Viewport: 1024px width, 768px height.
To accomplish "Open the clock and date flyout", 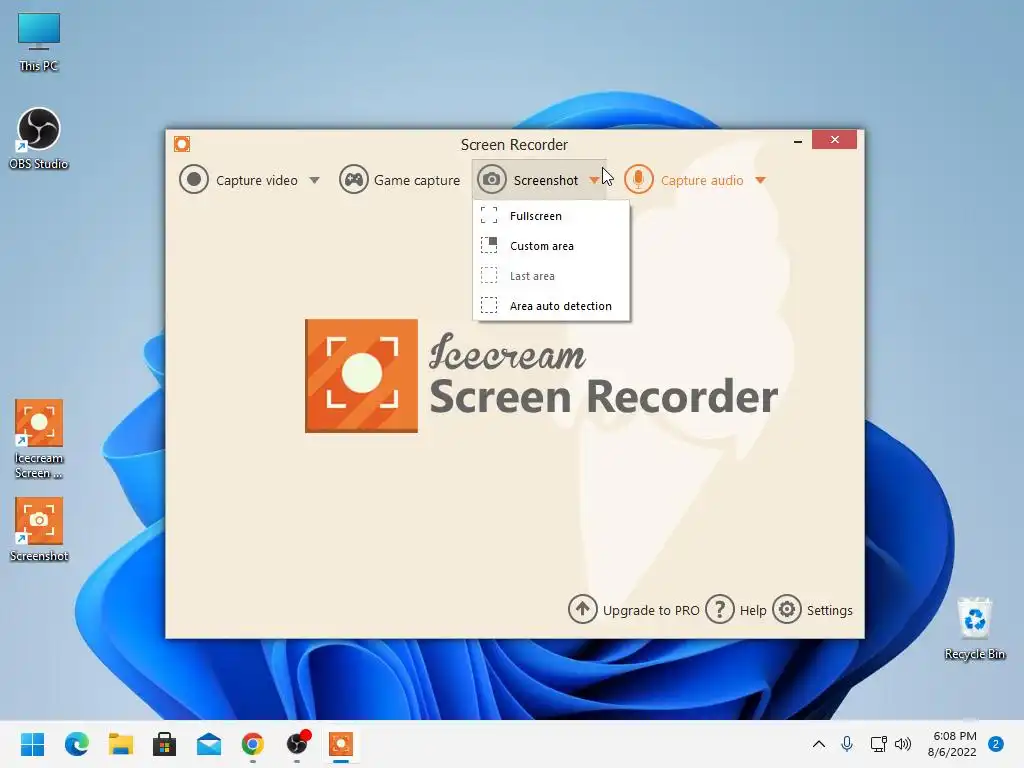I will click(952, 744).
